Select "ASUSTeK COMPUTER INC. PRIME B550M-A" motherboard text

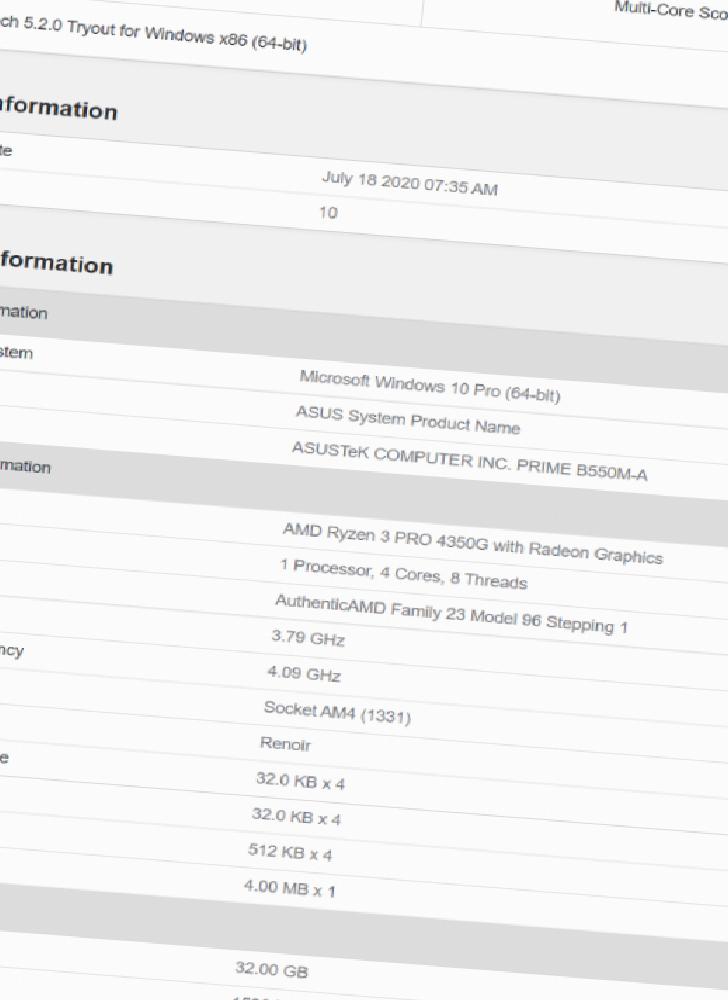(x=469, y=461)
